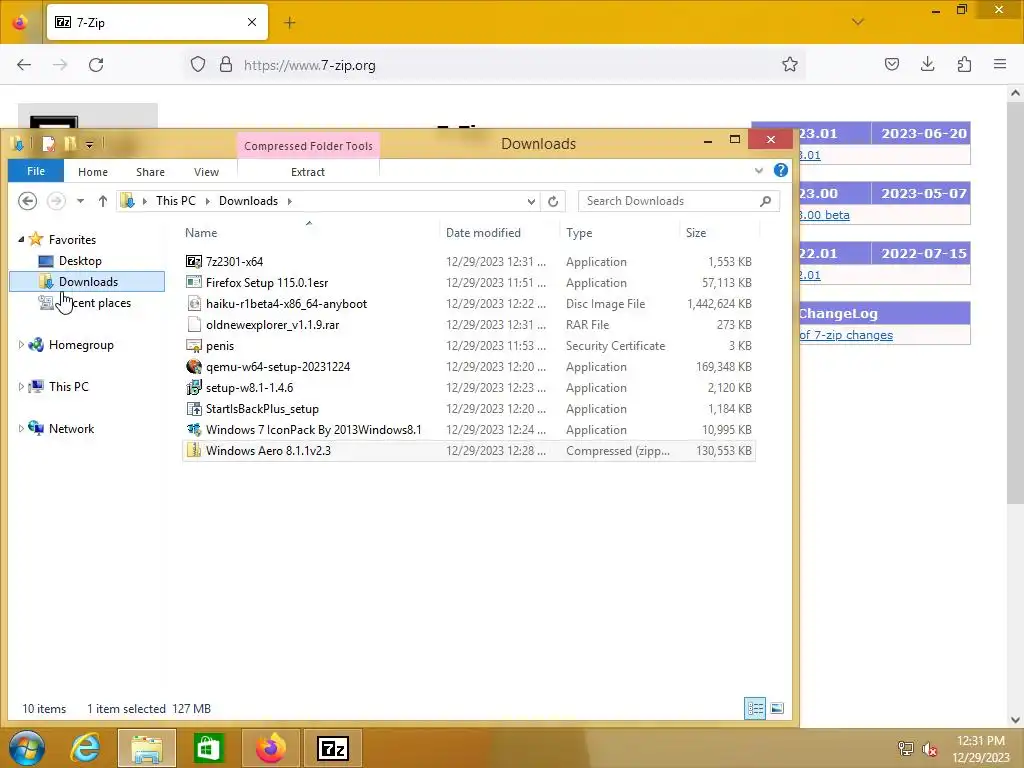Select Compressed Folder Tools contextual tab
The height and width of the screenshot is (768, 1024).
(x=308, y=146)
